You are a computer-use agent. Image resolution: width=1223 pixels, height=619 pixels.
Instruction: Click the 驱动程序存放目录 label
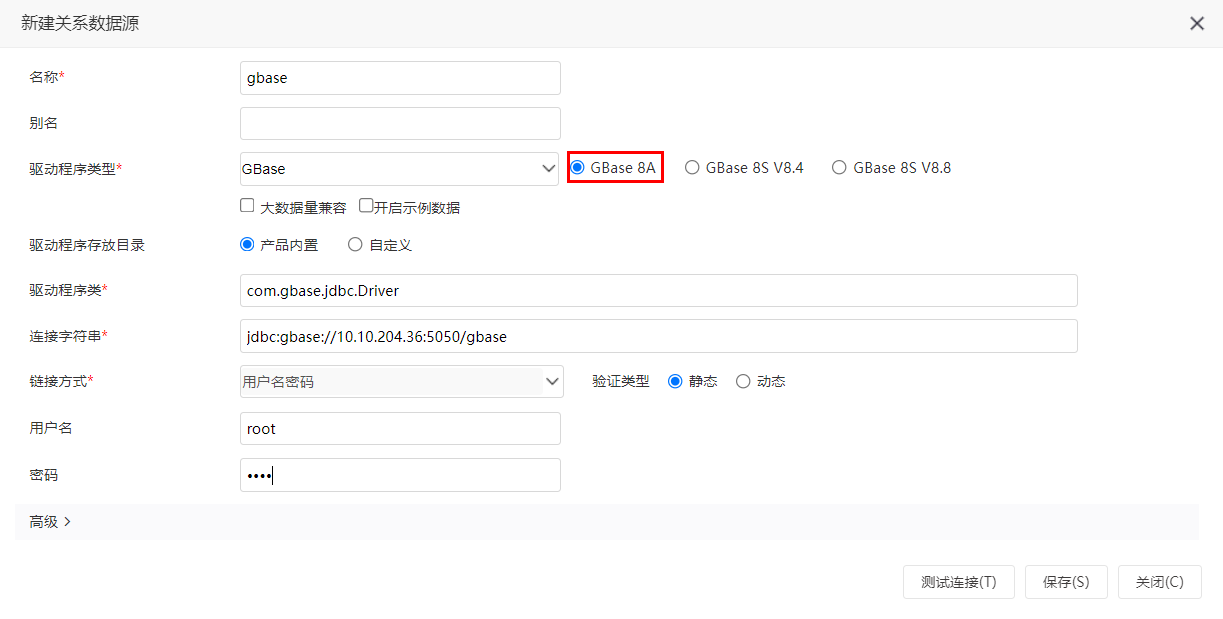[x=87, y=245]
